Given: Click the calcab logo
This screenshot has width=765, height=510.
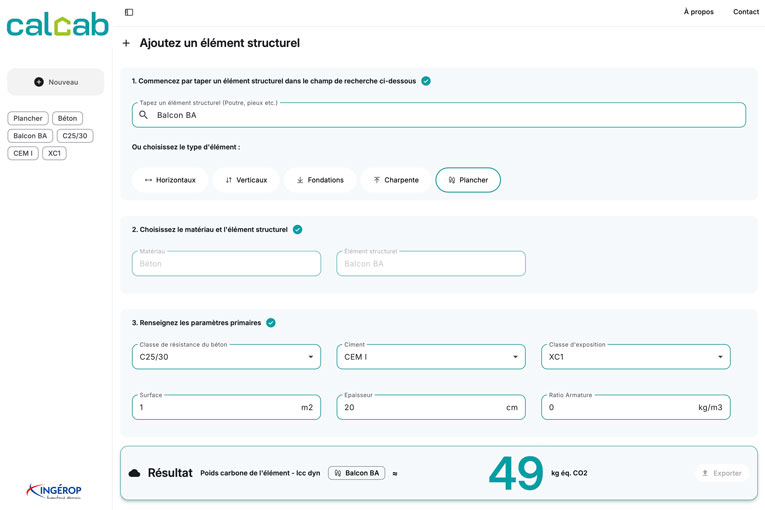Looking at the screenshot, I should pos(57,25).
